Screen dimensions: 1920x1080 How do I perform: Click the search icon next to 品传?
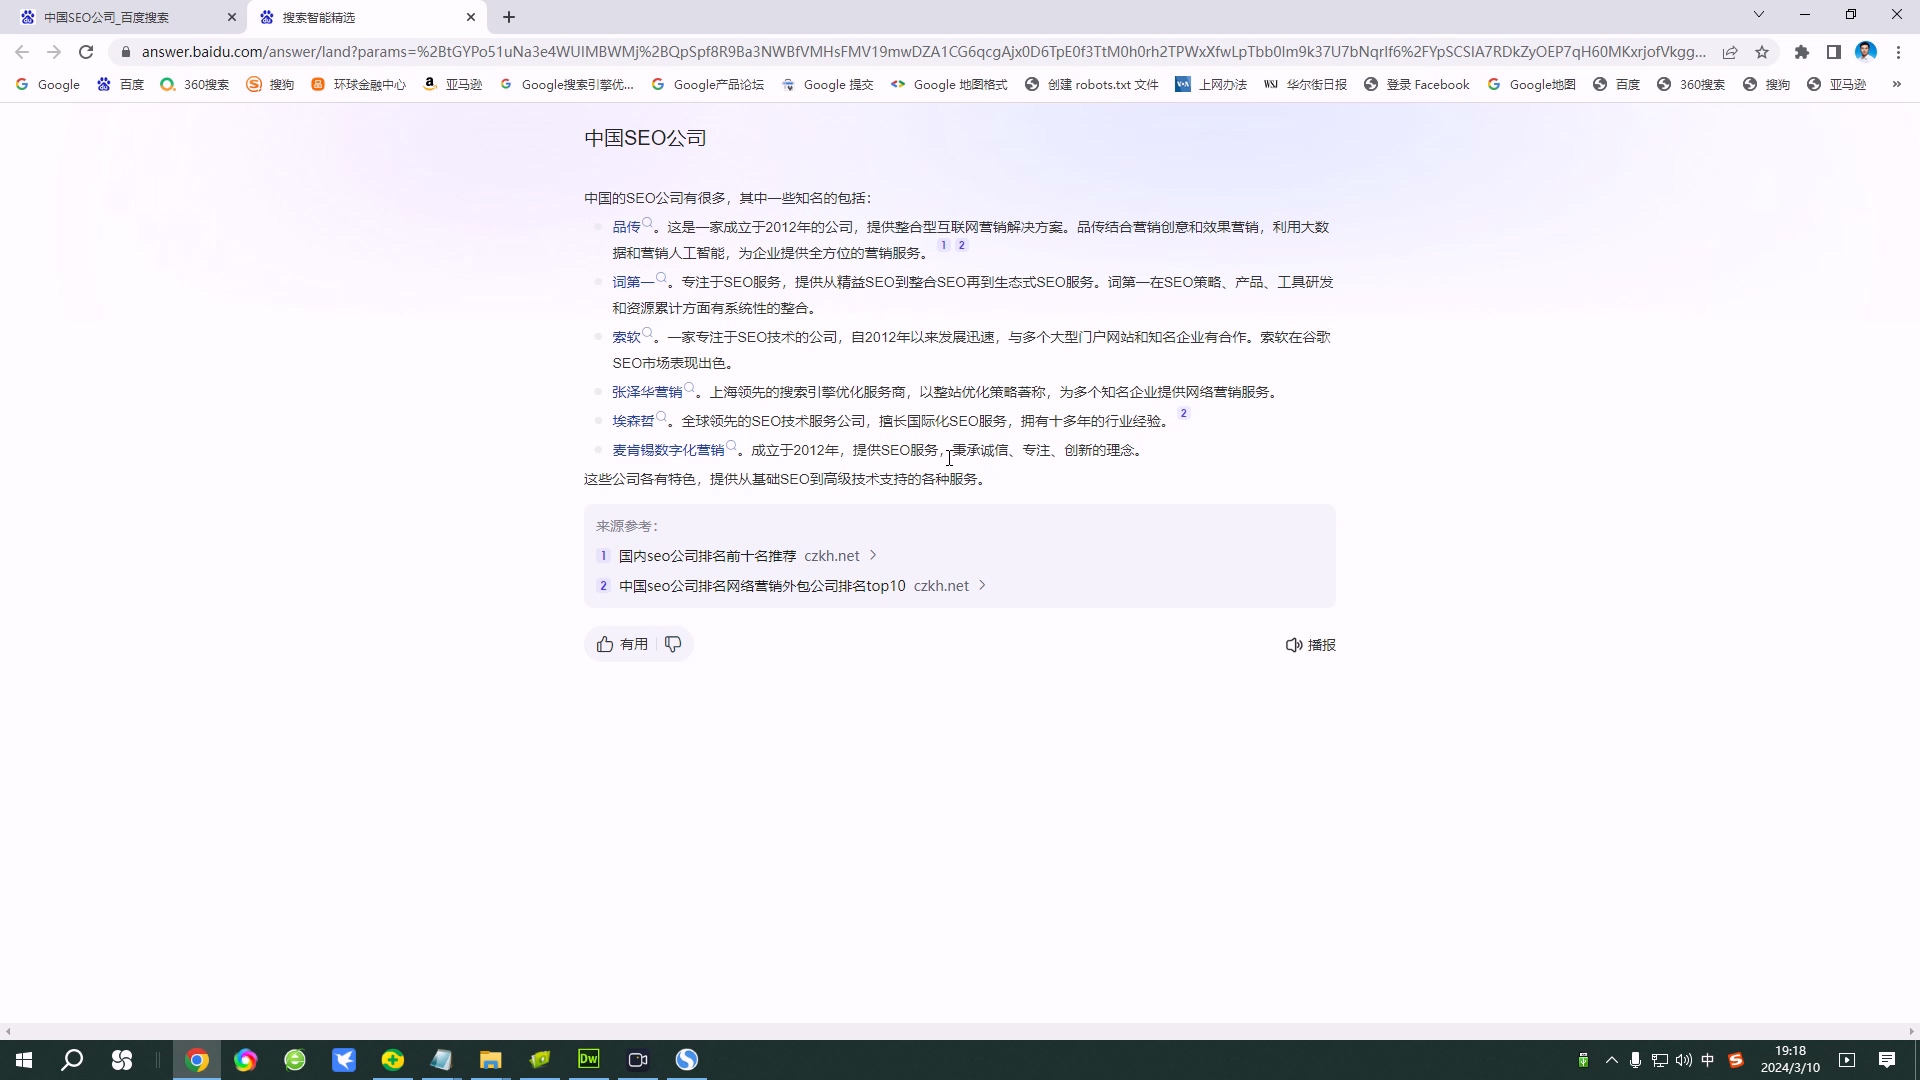click(x=648, y=223)
